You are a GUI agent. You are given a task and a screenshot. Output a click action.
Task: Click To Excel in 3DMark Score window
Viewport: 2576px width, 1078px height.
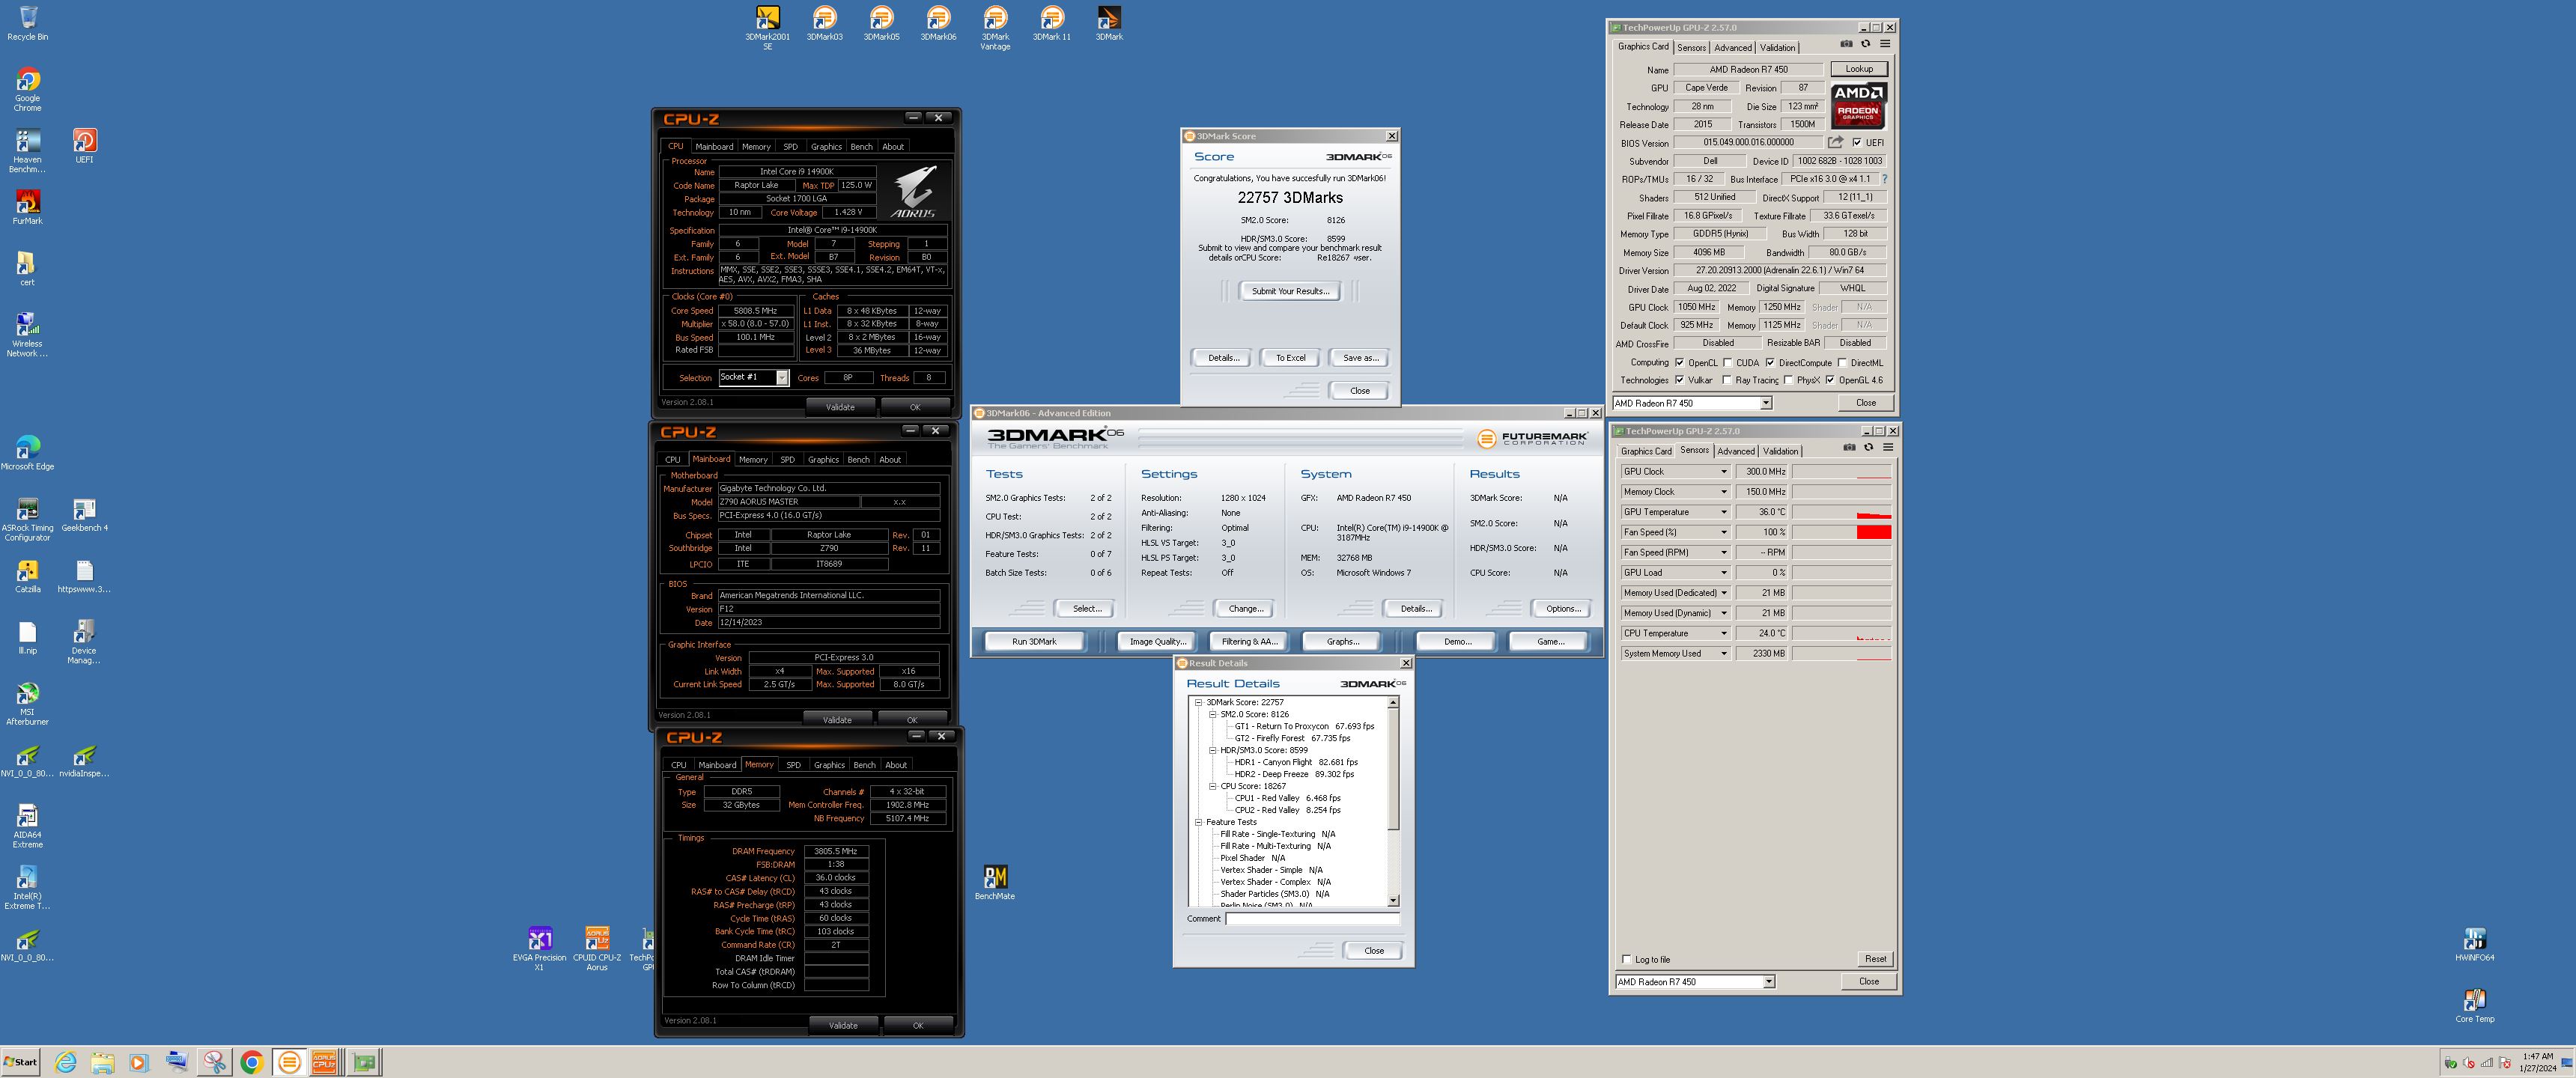click(x=1290, y=358)
